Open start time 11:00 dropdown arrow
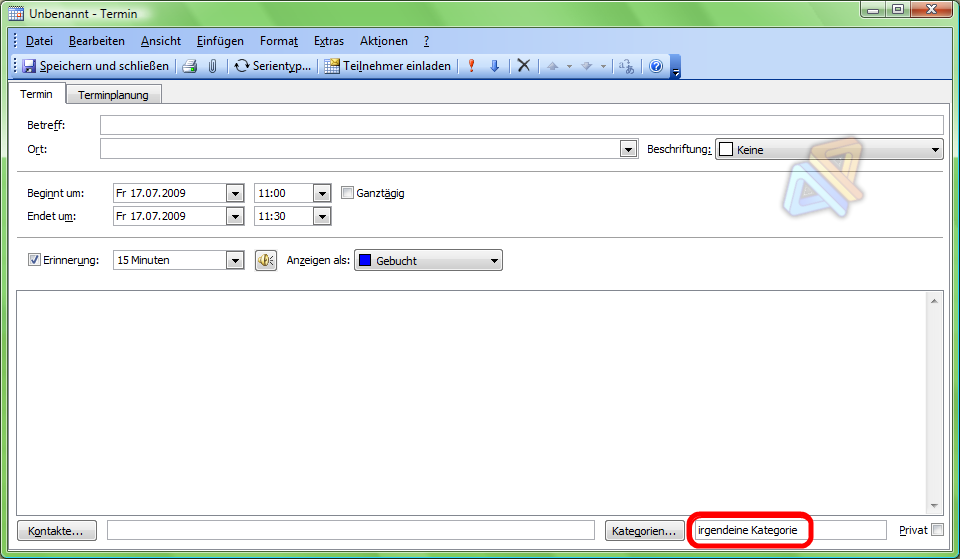Viewport: 960px width, 559px height. (x=322, y=193)
